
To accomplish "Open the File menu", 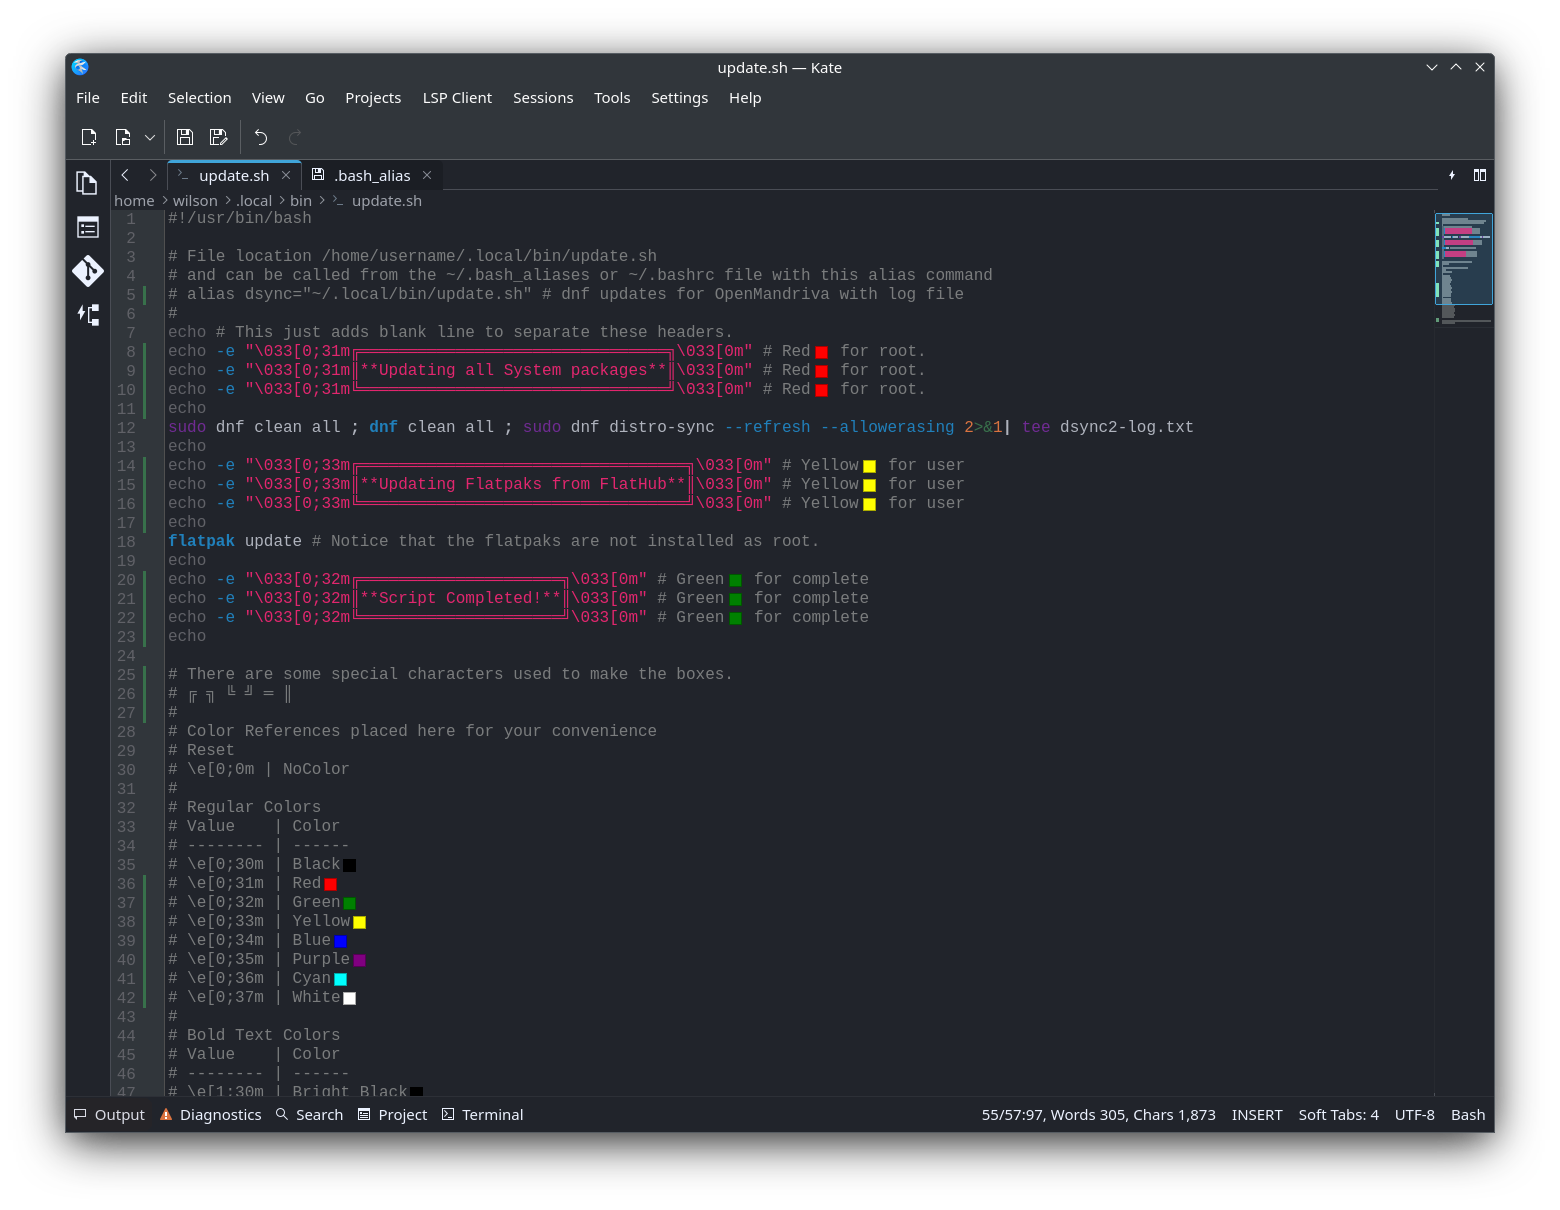I will pyautogui.click(x=88, y=98).
